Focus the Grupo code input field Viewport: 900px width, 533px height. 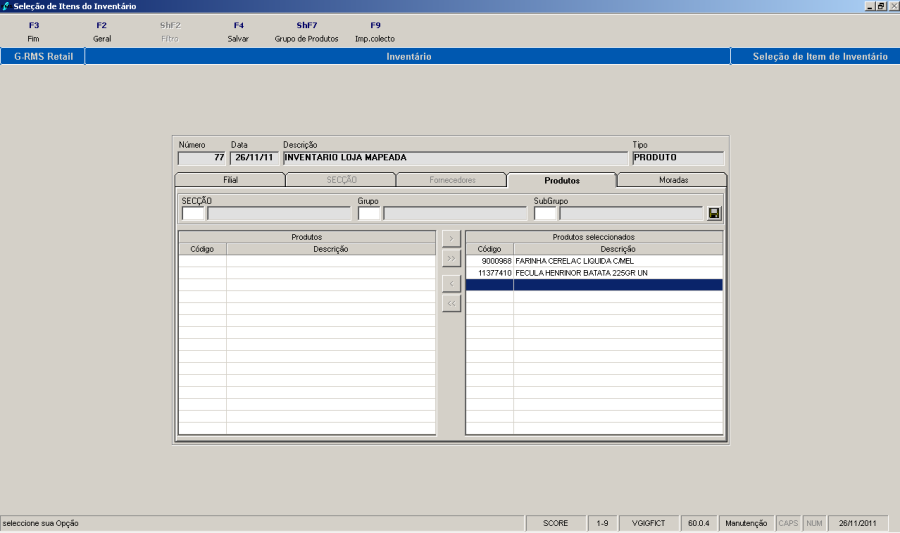[369, 213]
